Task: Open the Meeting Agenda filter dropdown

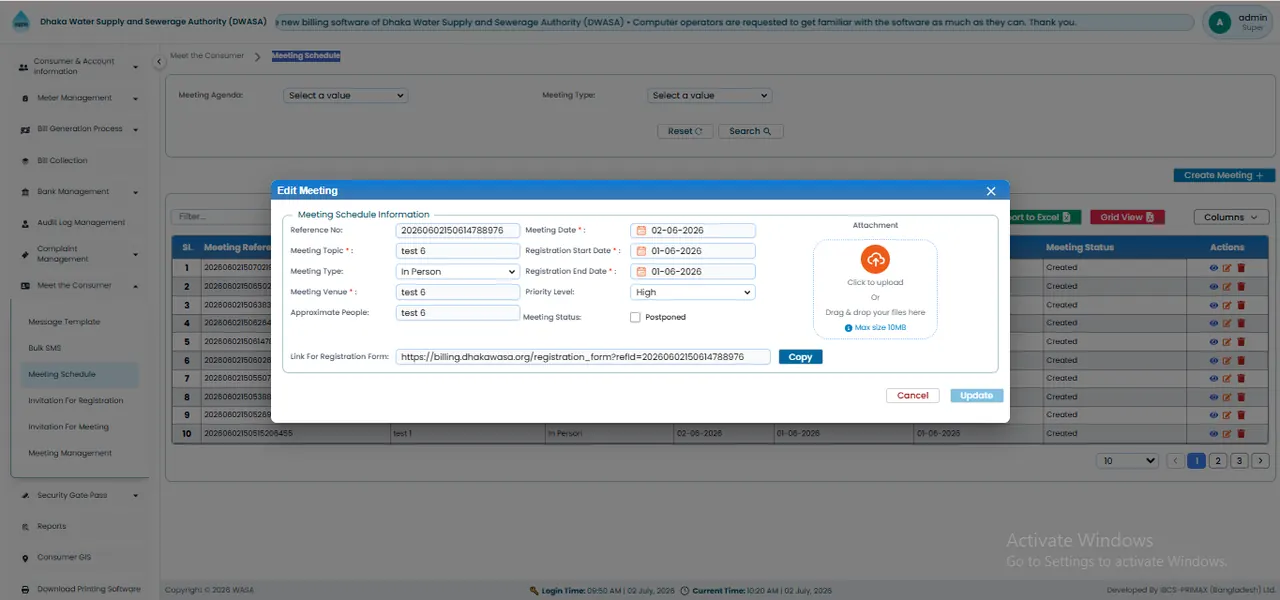Action: [345, 96]
